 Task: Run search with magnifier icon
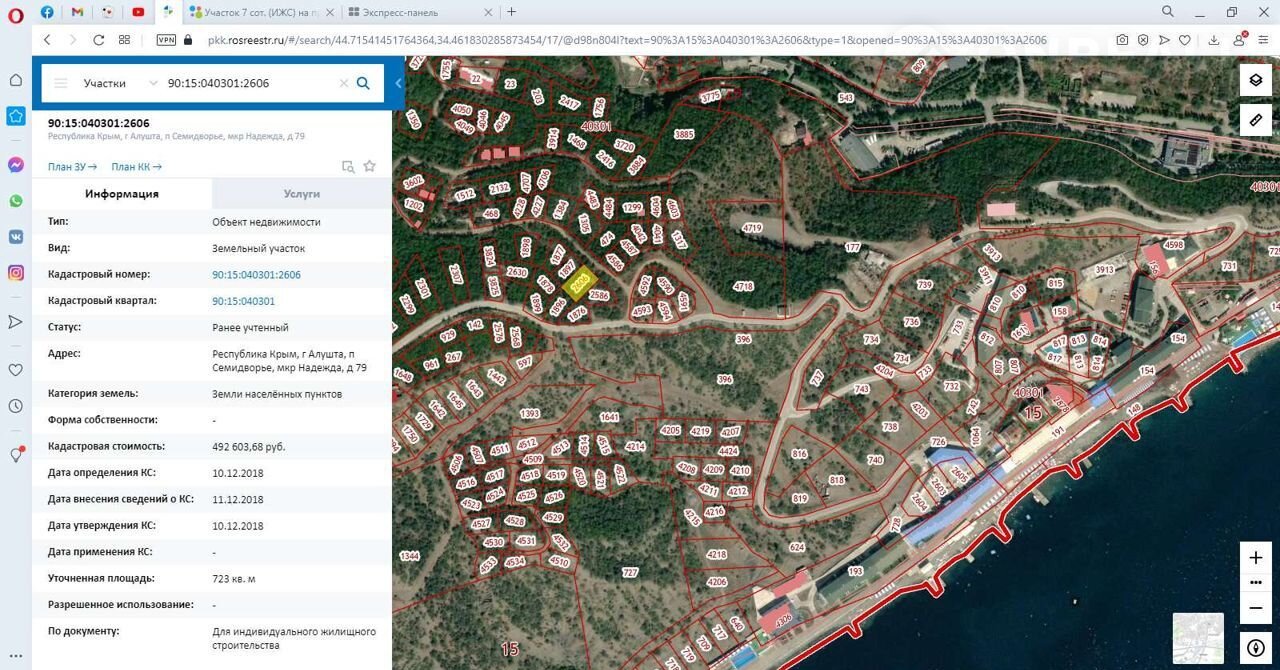[364, 83]
